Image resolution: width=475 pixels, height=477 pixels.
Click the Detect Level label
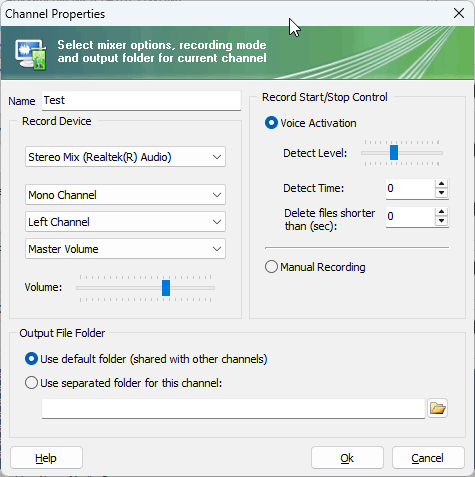pos(315,153)
